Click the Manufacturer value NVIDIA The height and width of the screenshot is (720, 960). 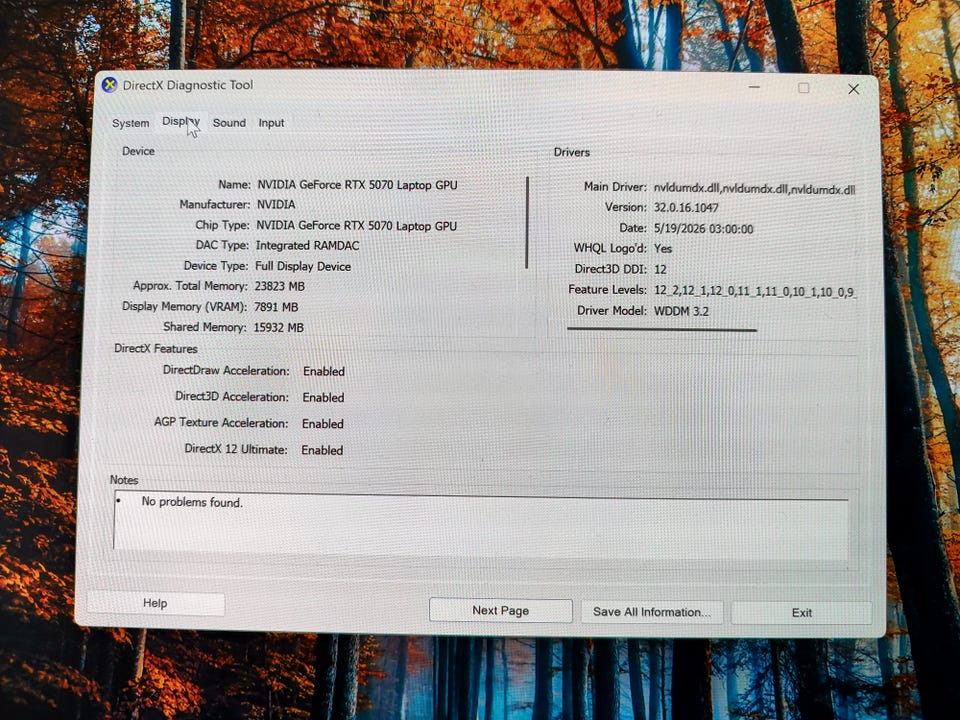click(276, 204)
